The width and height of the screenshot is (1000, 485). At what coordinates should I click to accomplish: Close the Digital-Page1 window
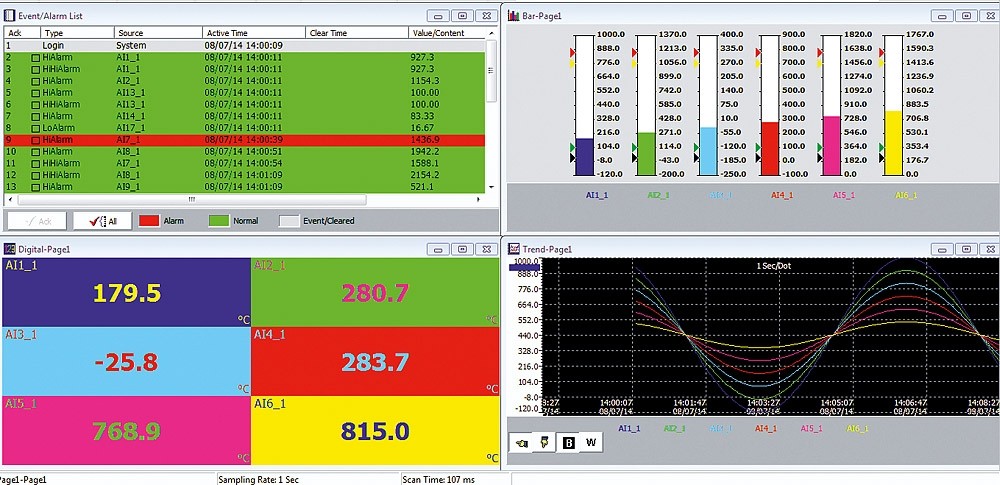pyautogui.click(x=487, y=249)
